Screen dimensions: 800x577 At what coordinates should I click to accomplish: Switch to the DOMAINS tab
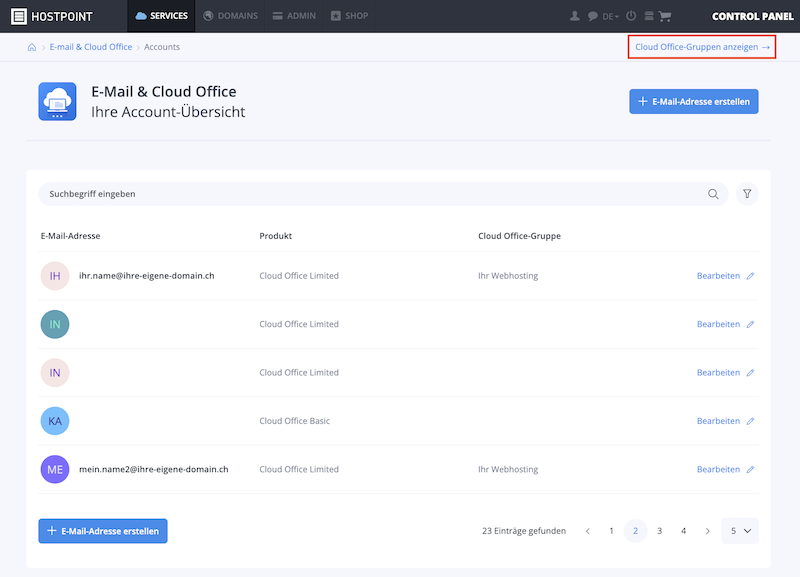click(230, 16)
